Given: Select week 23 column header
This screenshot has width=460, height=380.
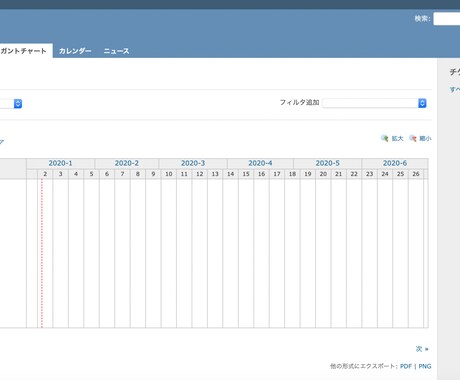Looking at the screenshot, I should coord(370,174).
